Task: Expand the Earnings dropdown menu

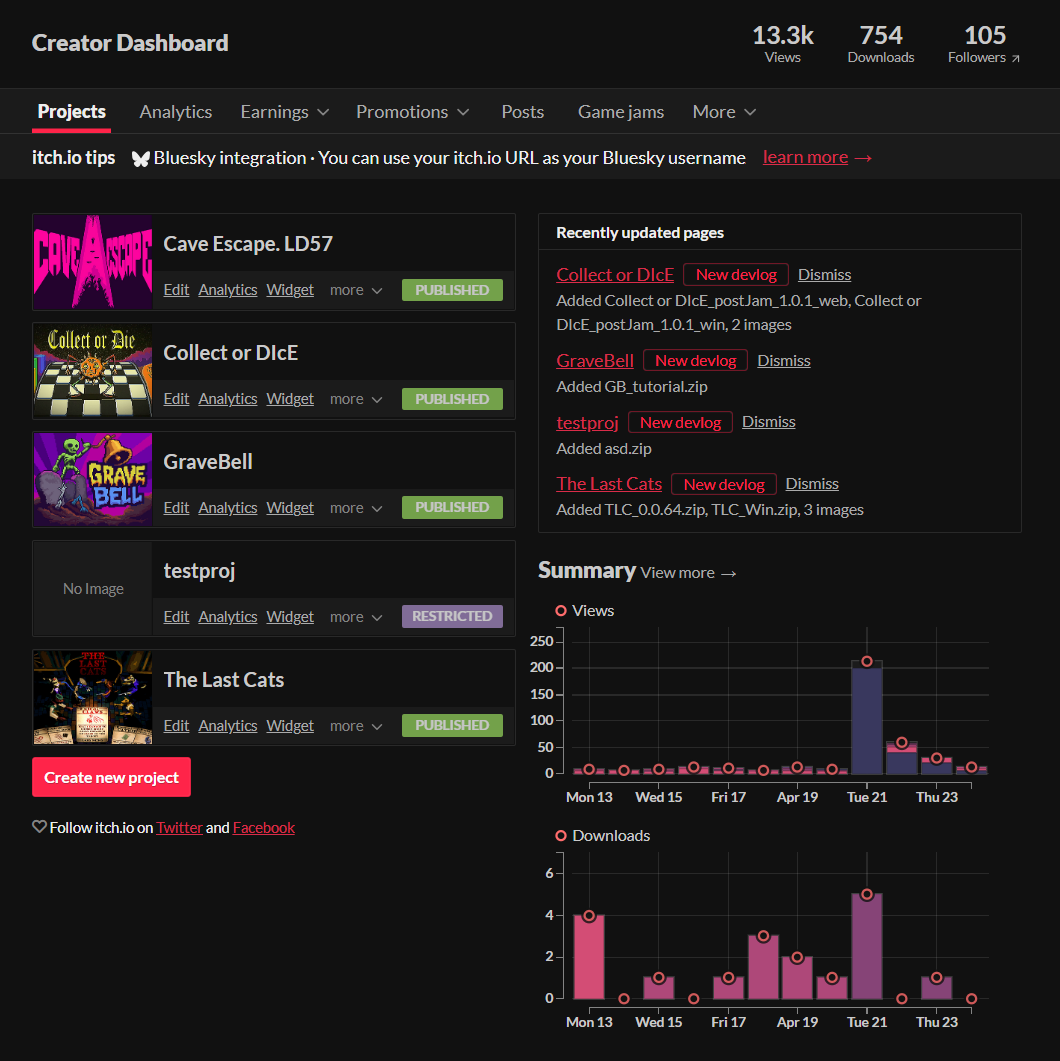Action: pos(285,112)
